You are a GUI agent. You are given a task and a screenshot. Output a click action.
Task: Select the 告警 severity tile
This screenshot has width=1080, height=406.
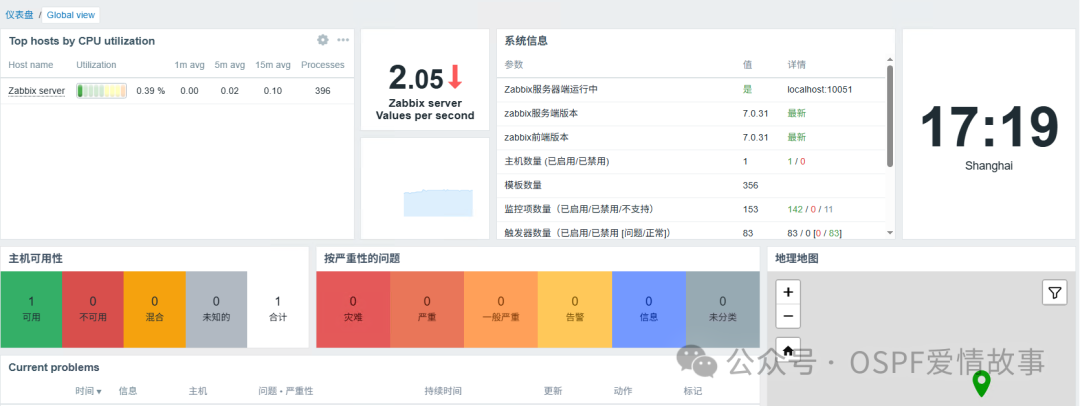coord(575,309)
